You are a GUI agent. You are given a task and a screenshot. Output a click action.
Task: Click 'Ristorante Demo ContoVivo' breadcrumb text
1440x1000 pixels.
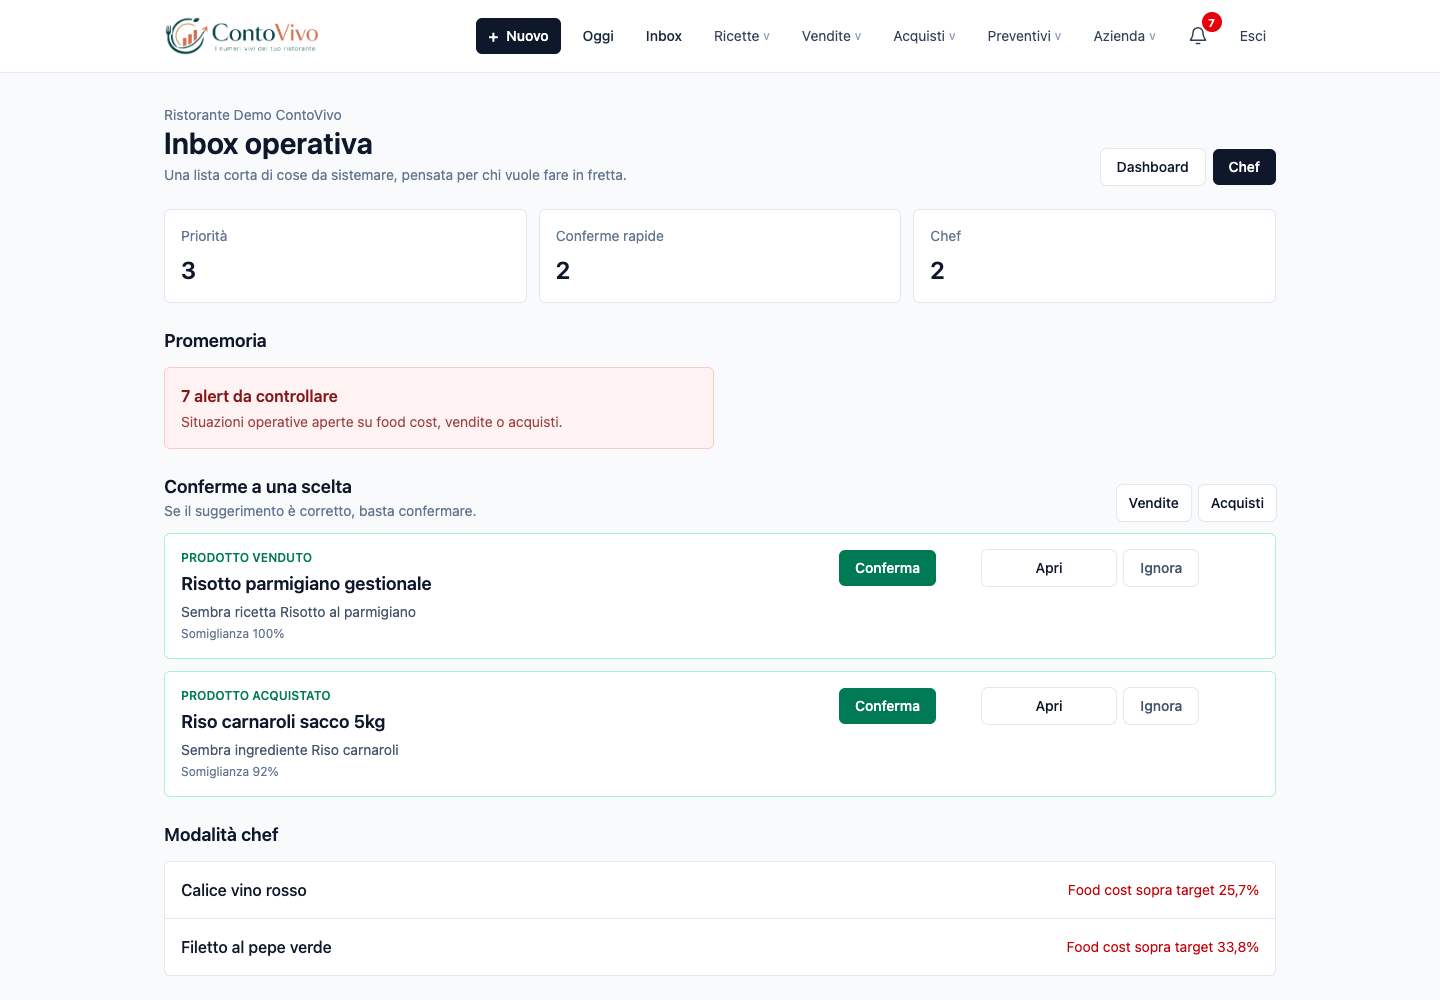[253, 115]
